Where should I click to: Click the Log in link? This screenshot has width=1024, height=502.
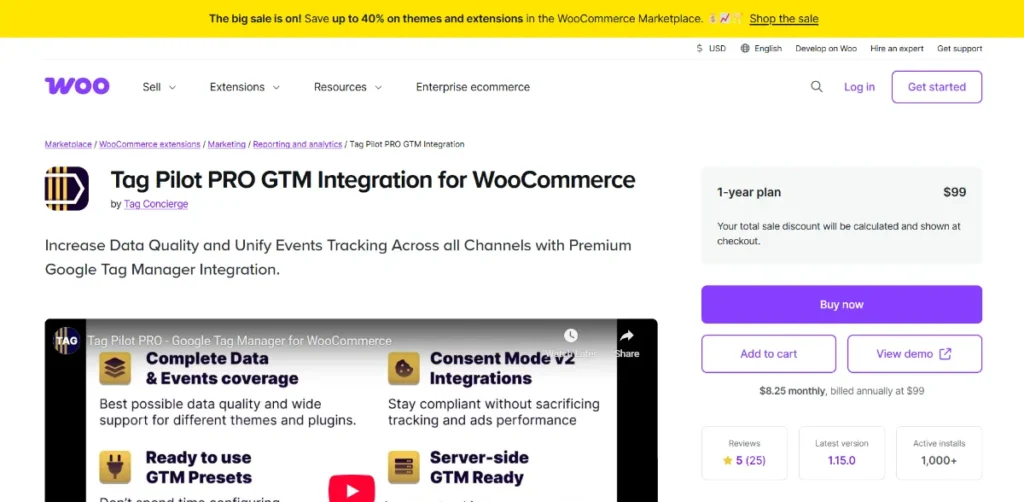(859, 87)
